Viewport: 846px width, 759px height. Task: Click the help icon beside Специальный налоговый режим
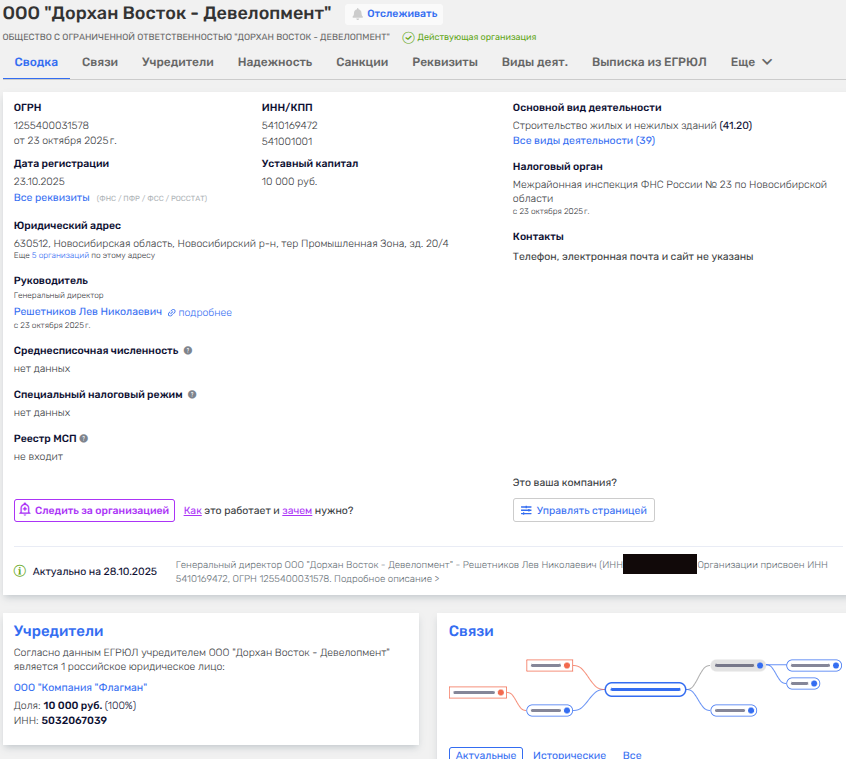192,394
